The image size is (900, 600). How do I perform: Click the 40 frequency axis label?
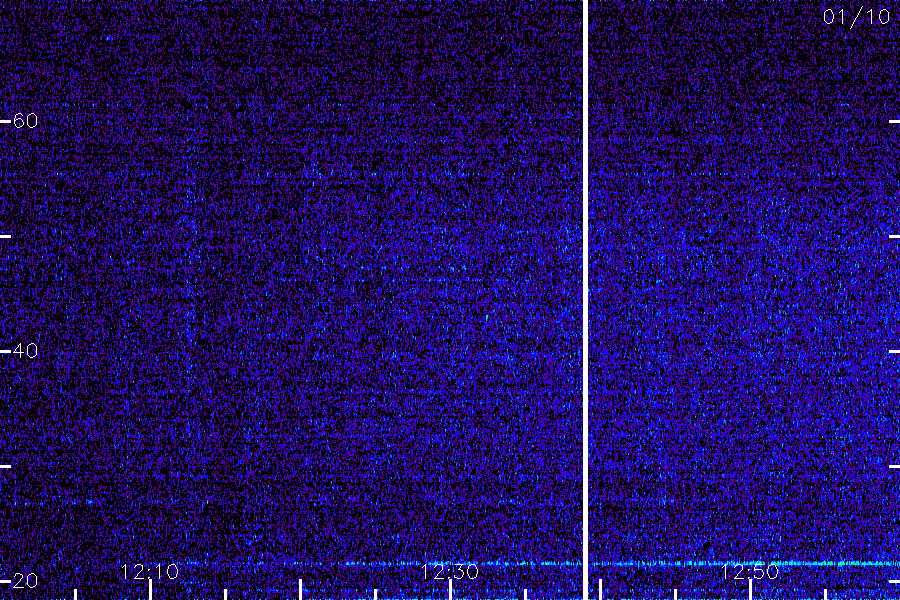25,351
